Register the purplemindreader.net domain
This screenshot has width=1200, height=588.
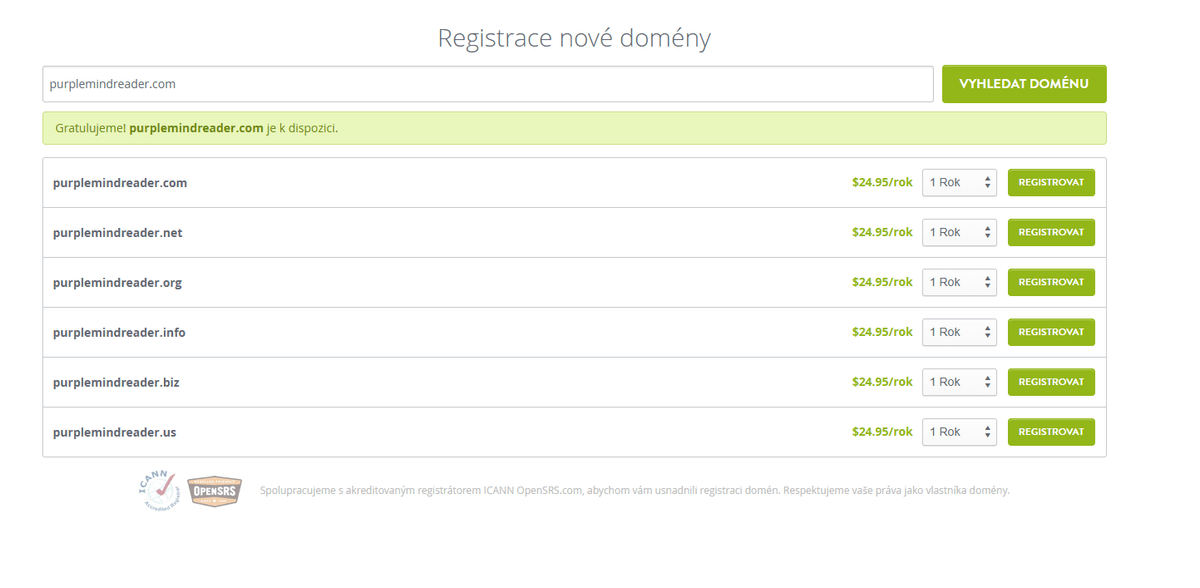[1051, 232]
